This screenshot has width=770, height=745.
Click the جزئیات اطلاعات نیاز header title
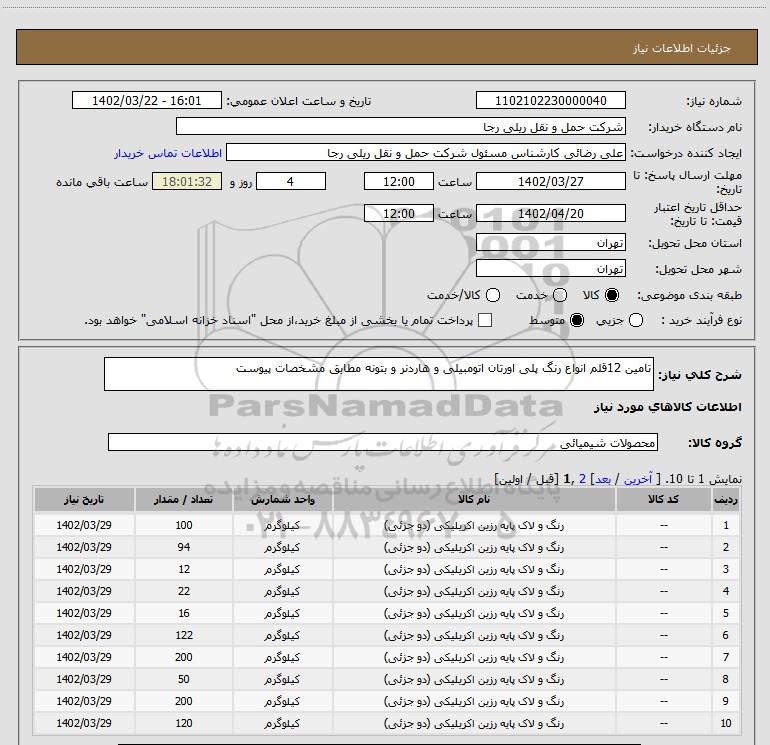click(x=682, y=48)
